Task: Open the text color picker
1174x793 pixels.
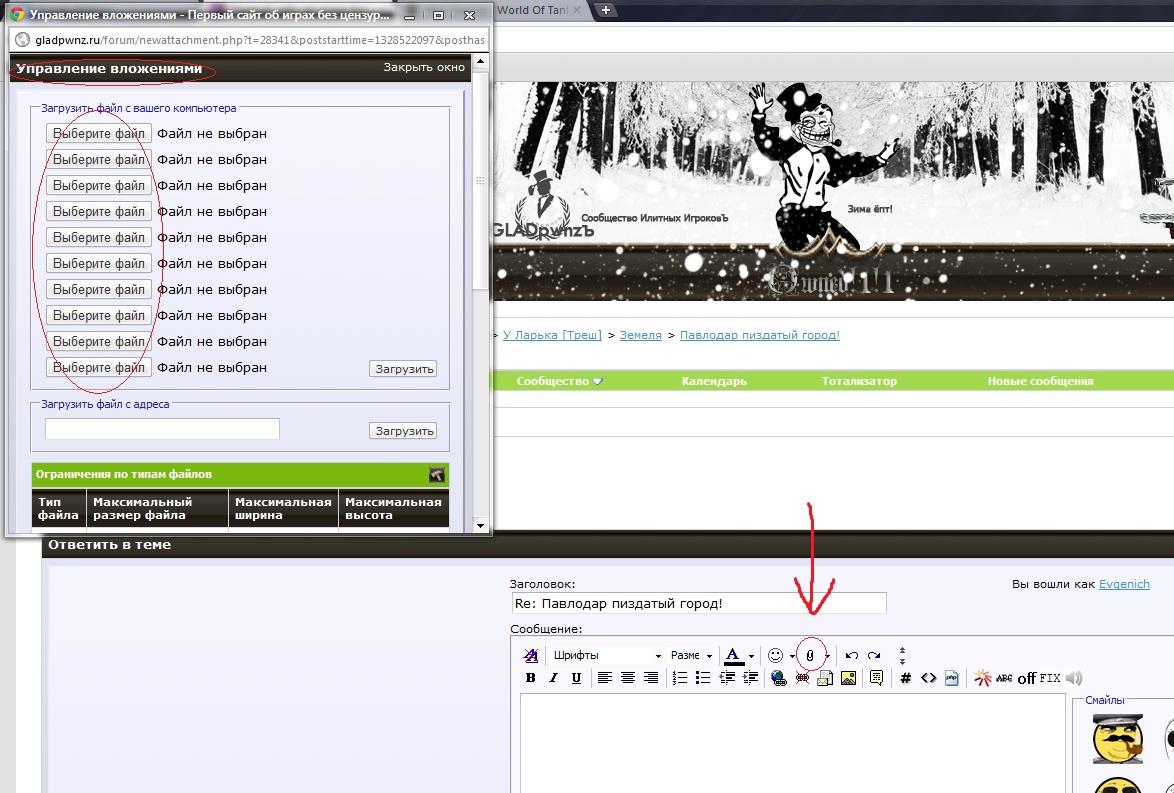Action: pyautogui.click(x=751, y=656)
